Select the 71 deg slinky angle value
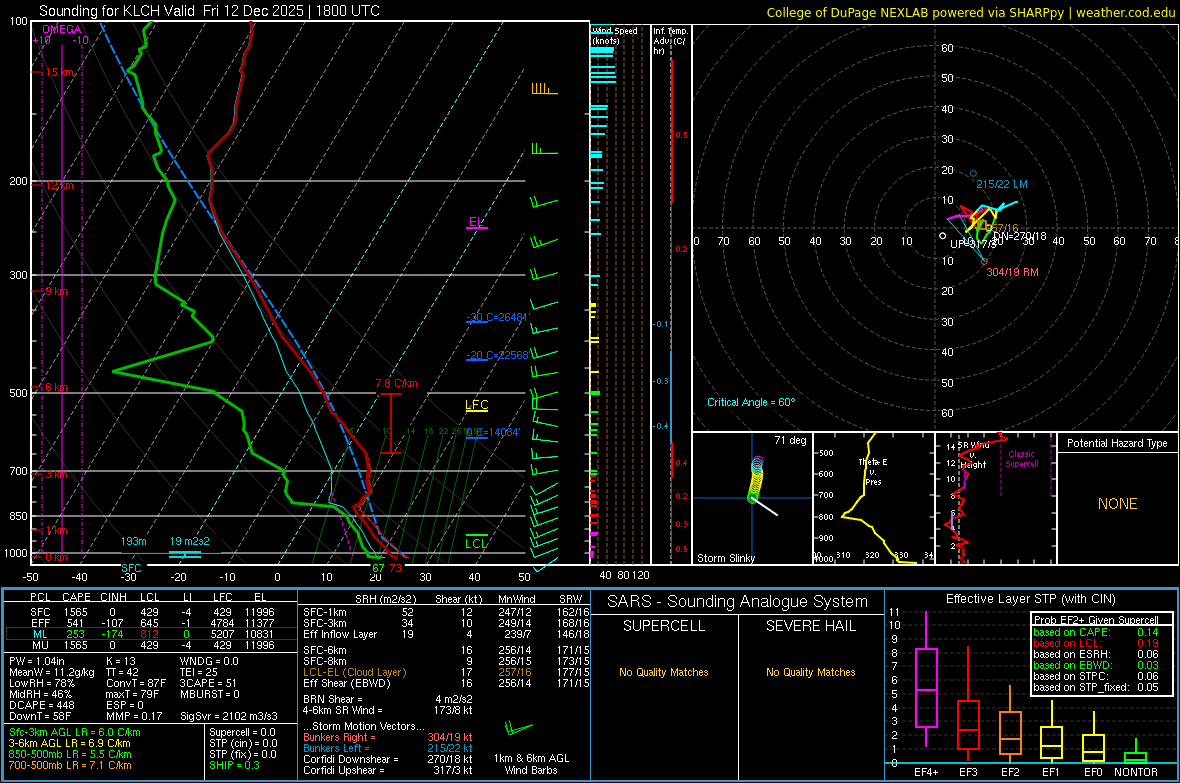Image resolution: width=1180 pixels, height=783 pixels. pyautogui.click(x=790, y=440)
